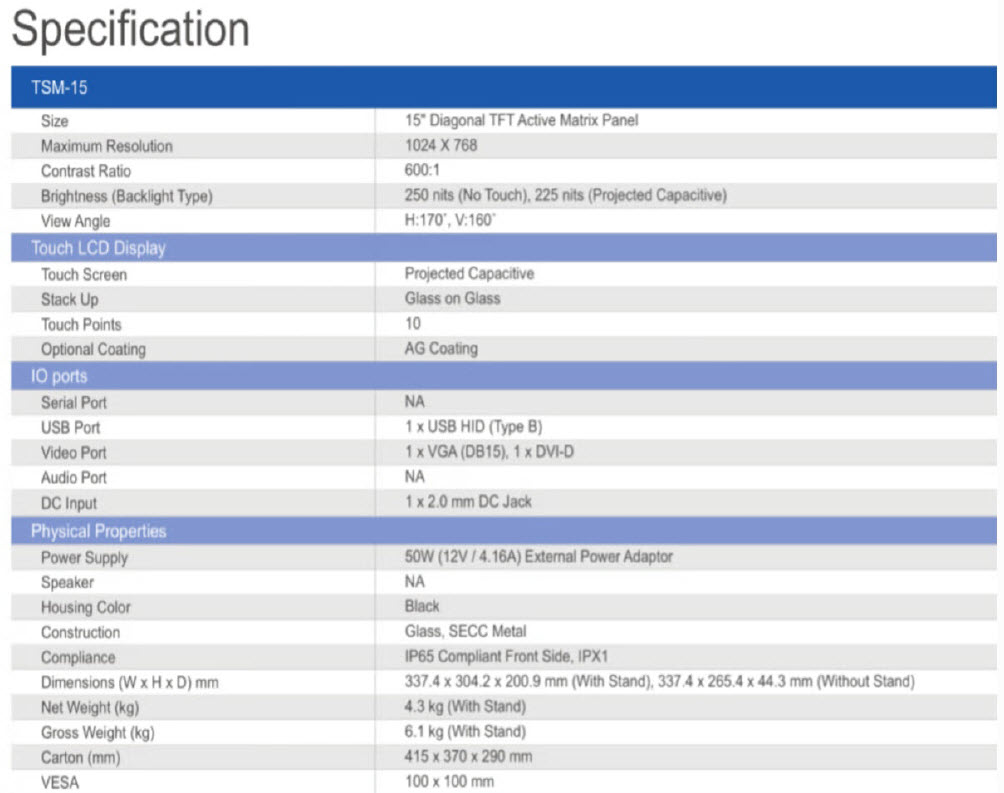Viewport: 1004px width, 793px height.
Task: Click the Audio Port label
Action: click(x=74, y=478)
